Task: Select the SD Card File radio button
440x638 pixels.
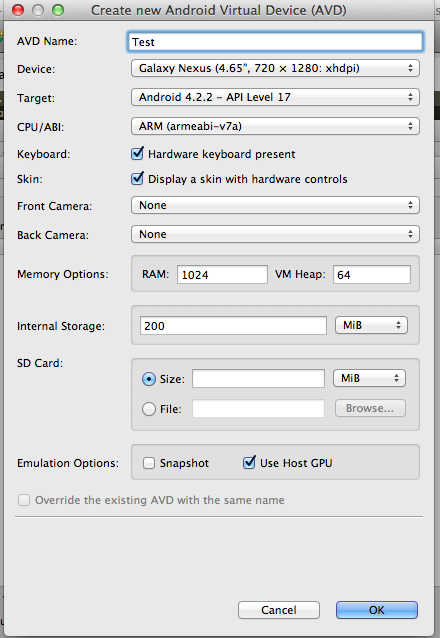Action: (x=149, y=409)
